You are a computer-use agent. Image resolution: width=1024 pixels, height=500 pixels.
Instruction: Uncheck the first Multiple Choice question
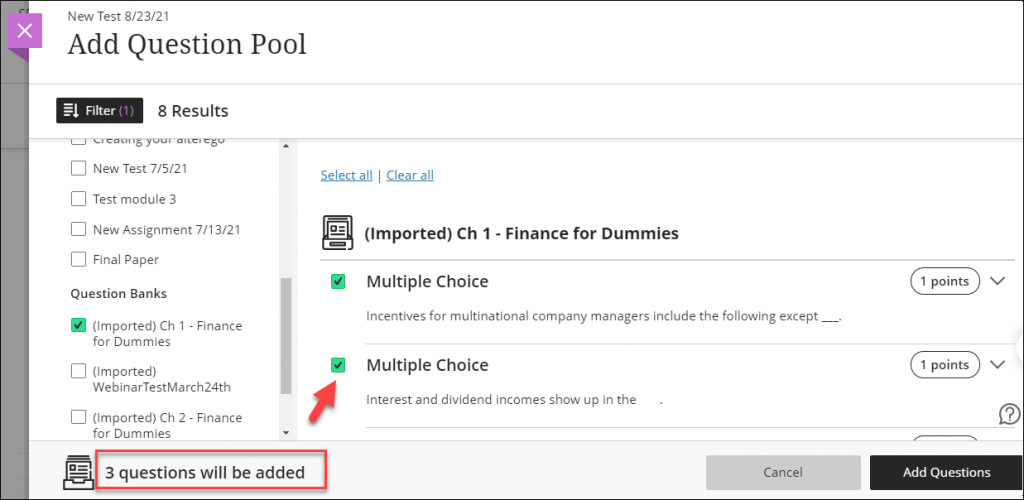tap(338, 282)
